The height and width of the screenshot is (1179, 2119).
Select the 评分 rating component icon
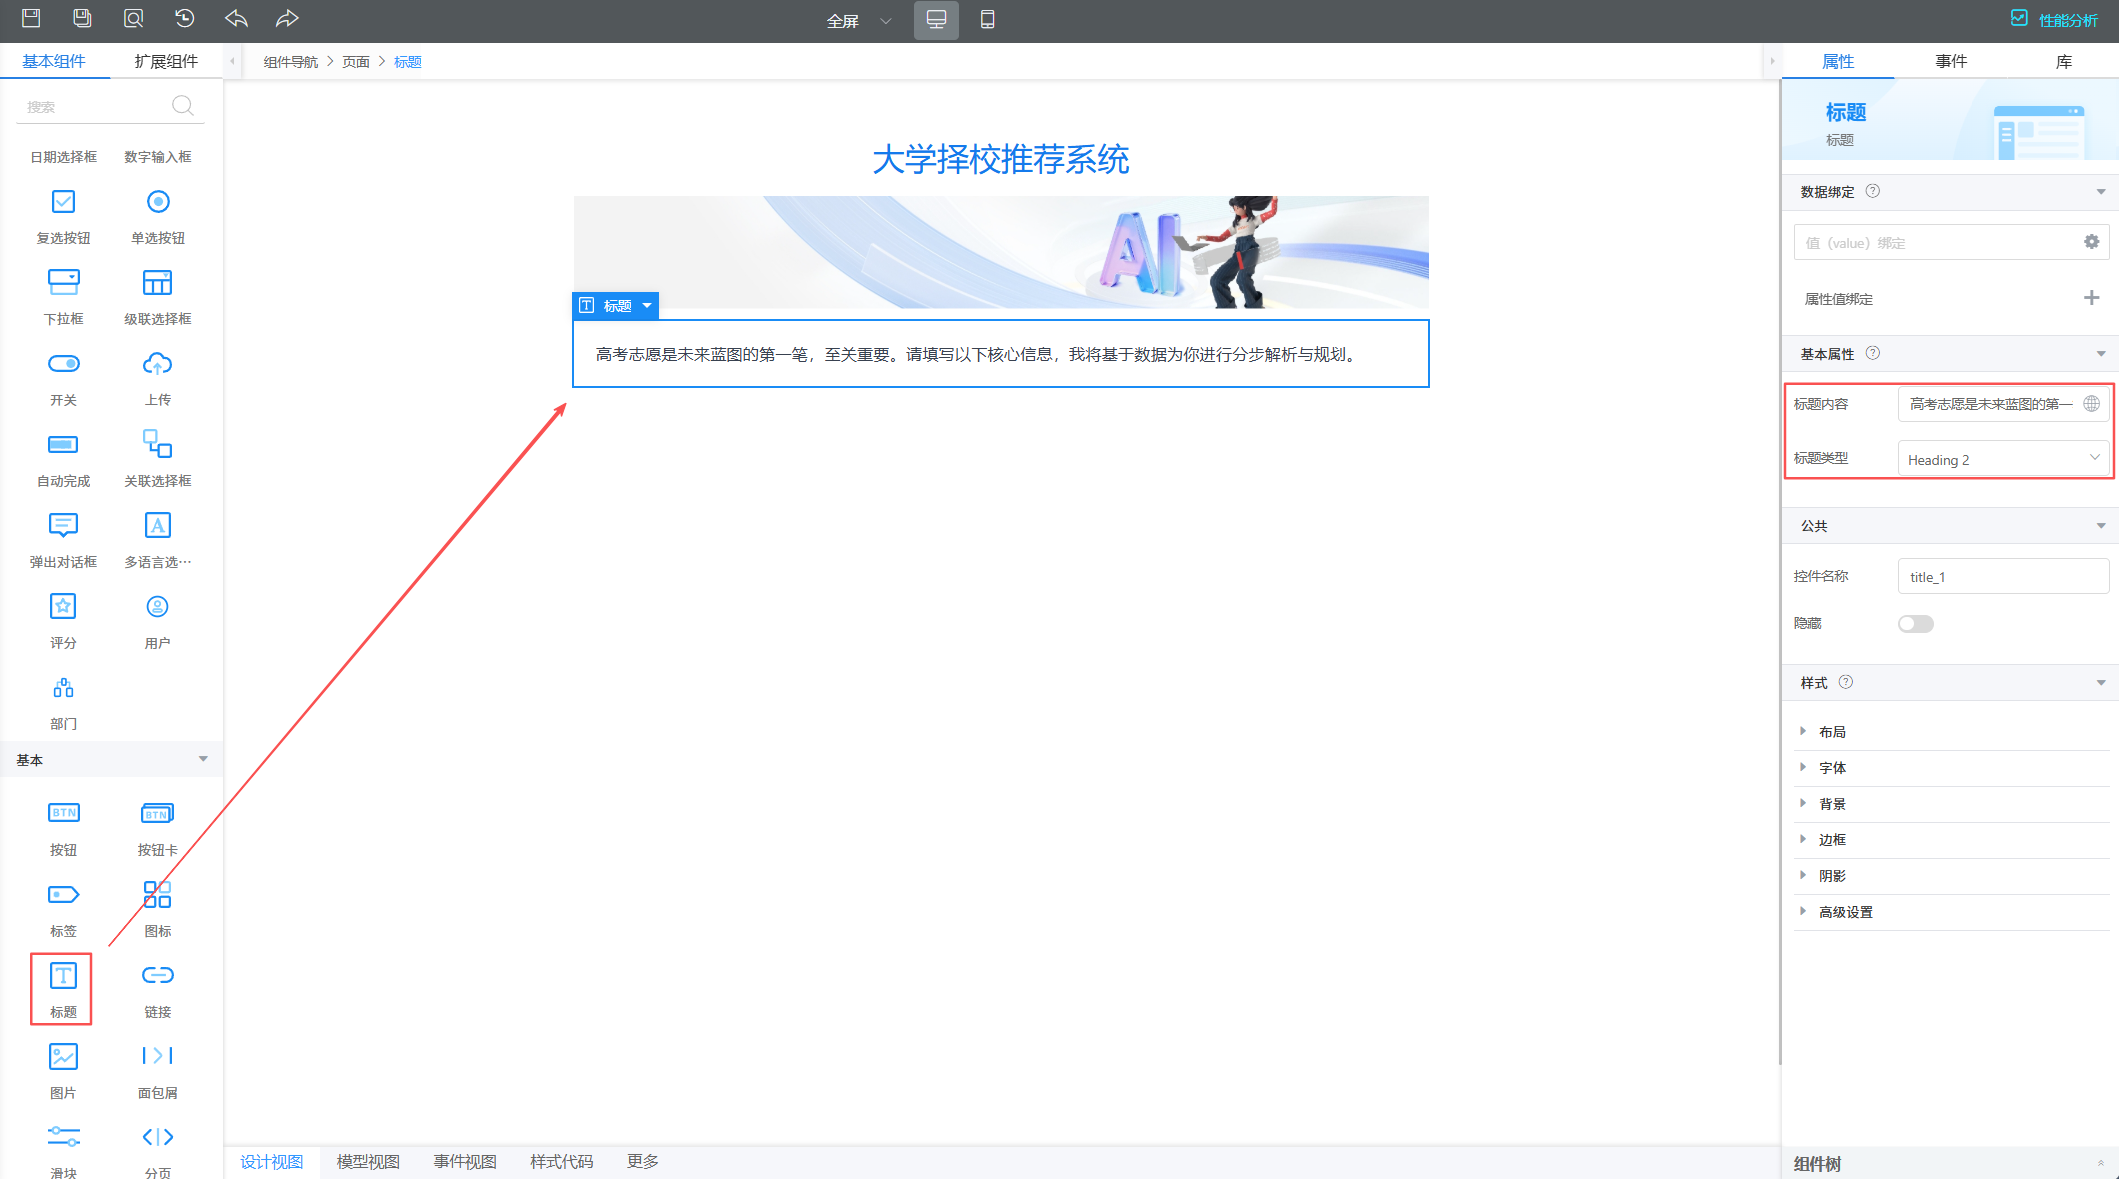coord(63,607)
